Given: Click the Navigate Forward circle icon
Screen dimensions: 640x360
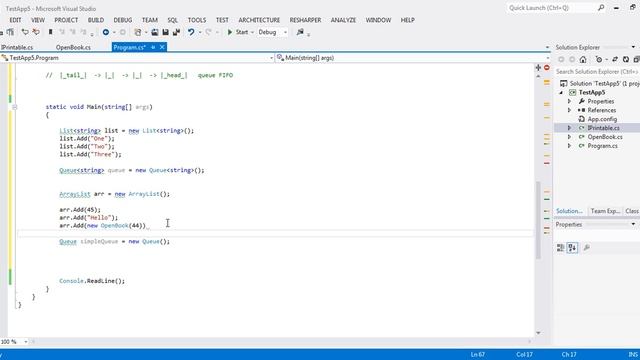Looking at the screenshot, I should point(122,32).
